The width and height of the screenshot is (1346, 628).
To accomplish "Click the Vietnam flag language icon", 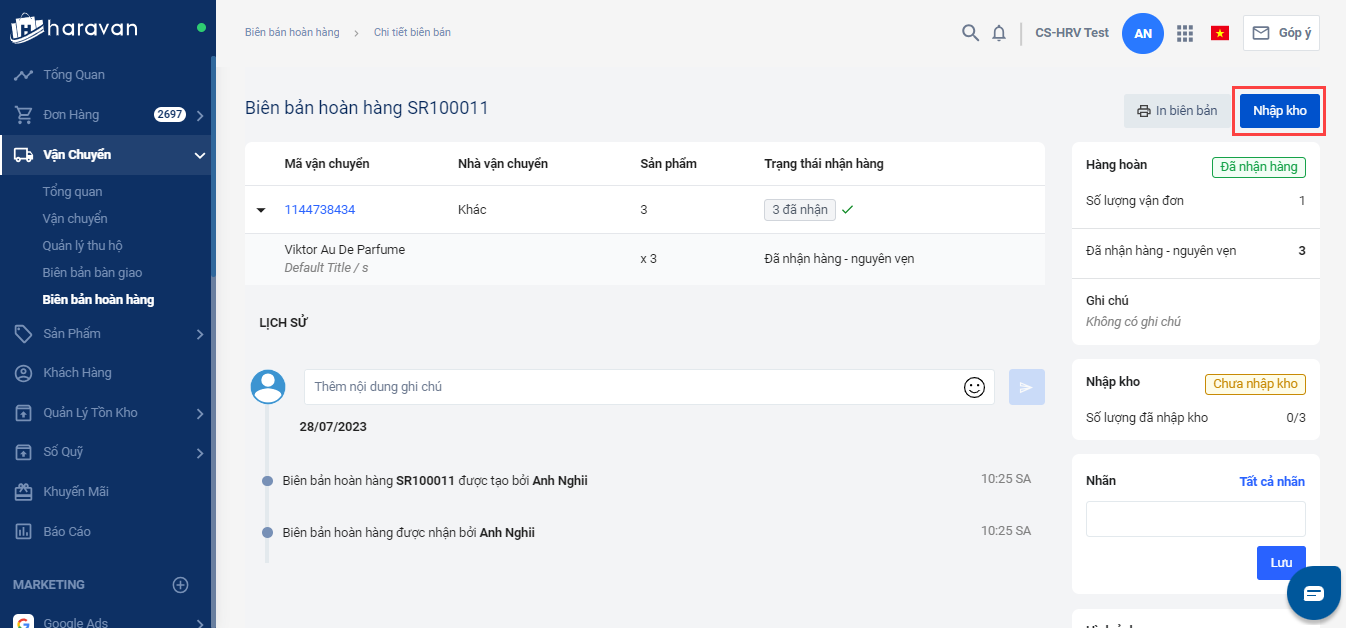I will coord(1220,33).
